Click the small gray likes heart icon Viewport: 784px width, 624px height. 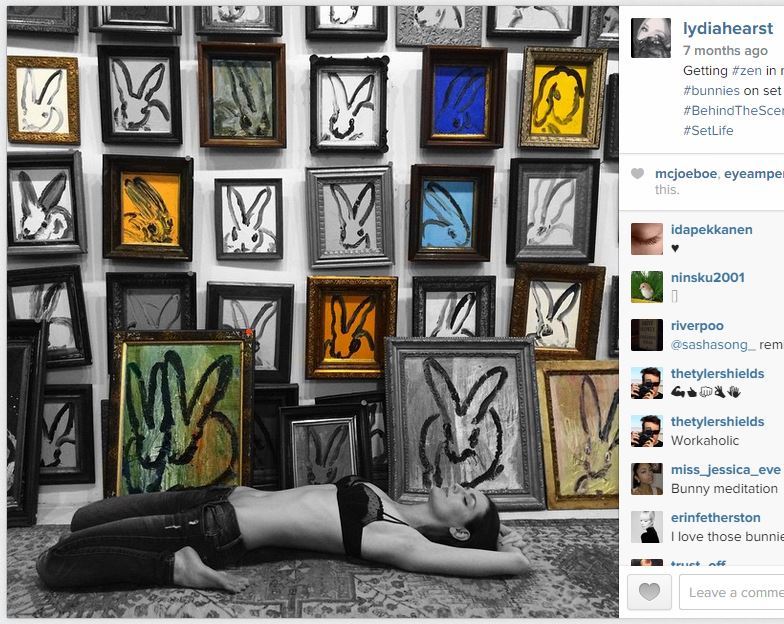[x=638, y=174]
